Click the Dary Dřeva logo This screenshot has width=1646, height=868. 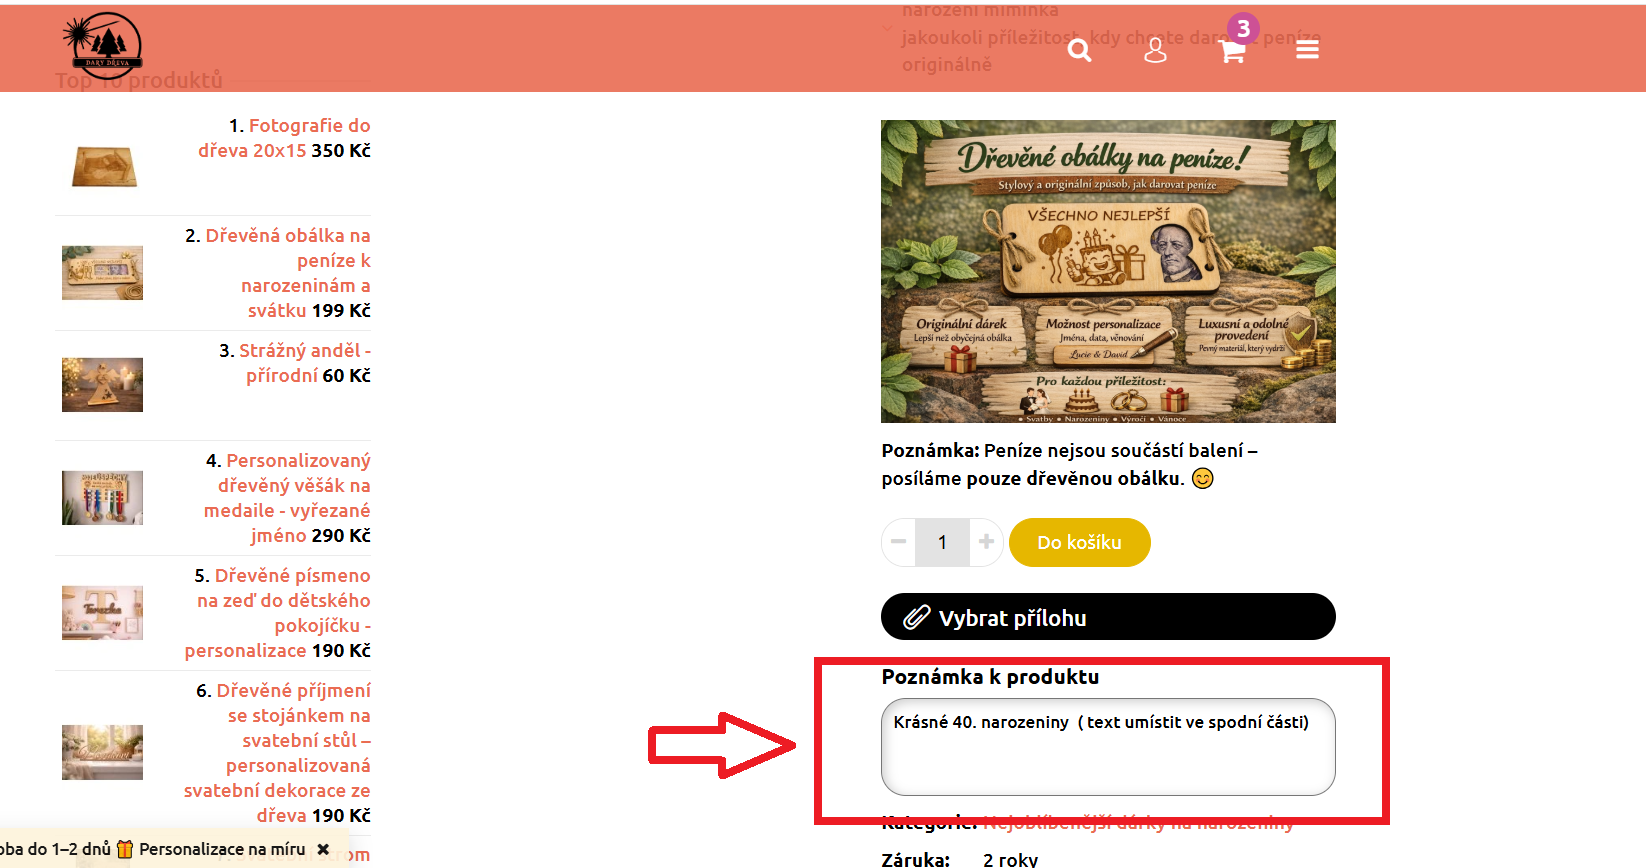pos(102,46)
